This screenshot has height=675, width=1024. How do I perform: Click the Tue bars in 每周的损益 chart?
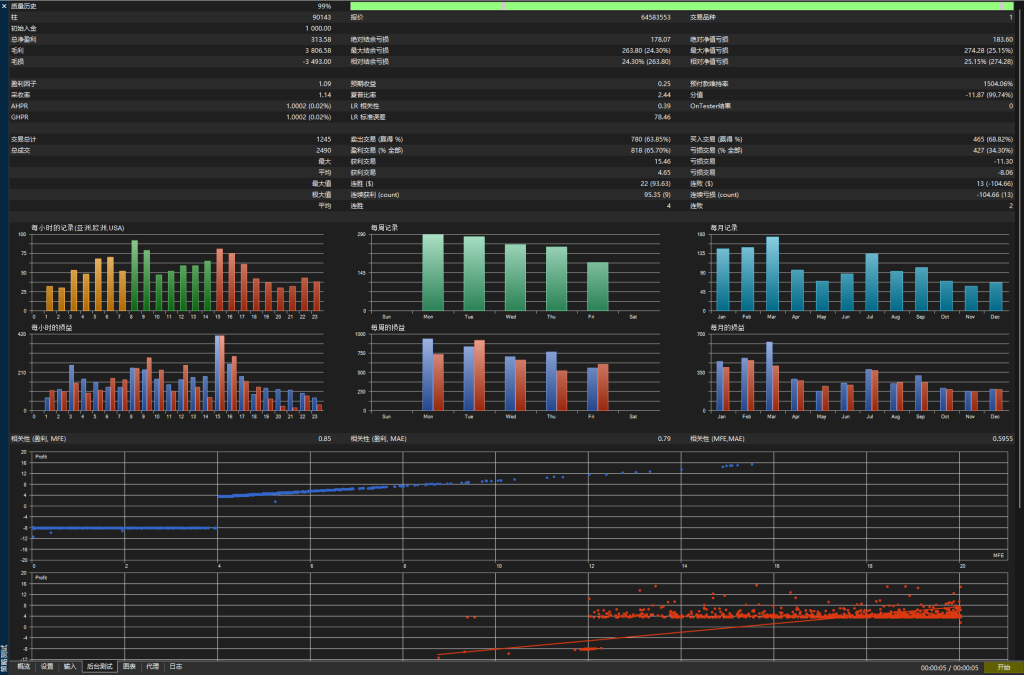474,377
